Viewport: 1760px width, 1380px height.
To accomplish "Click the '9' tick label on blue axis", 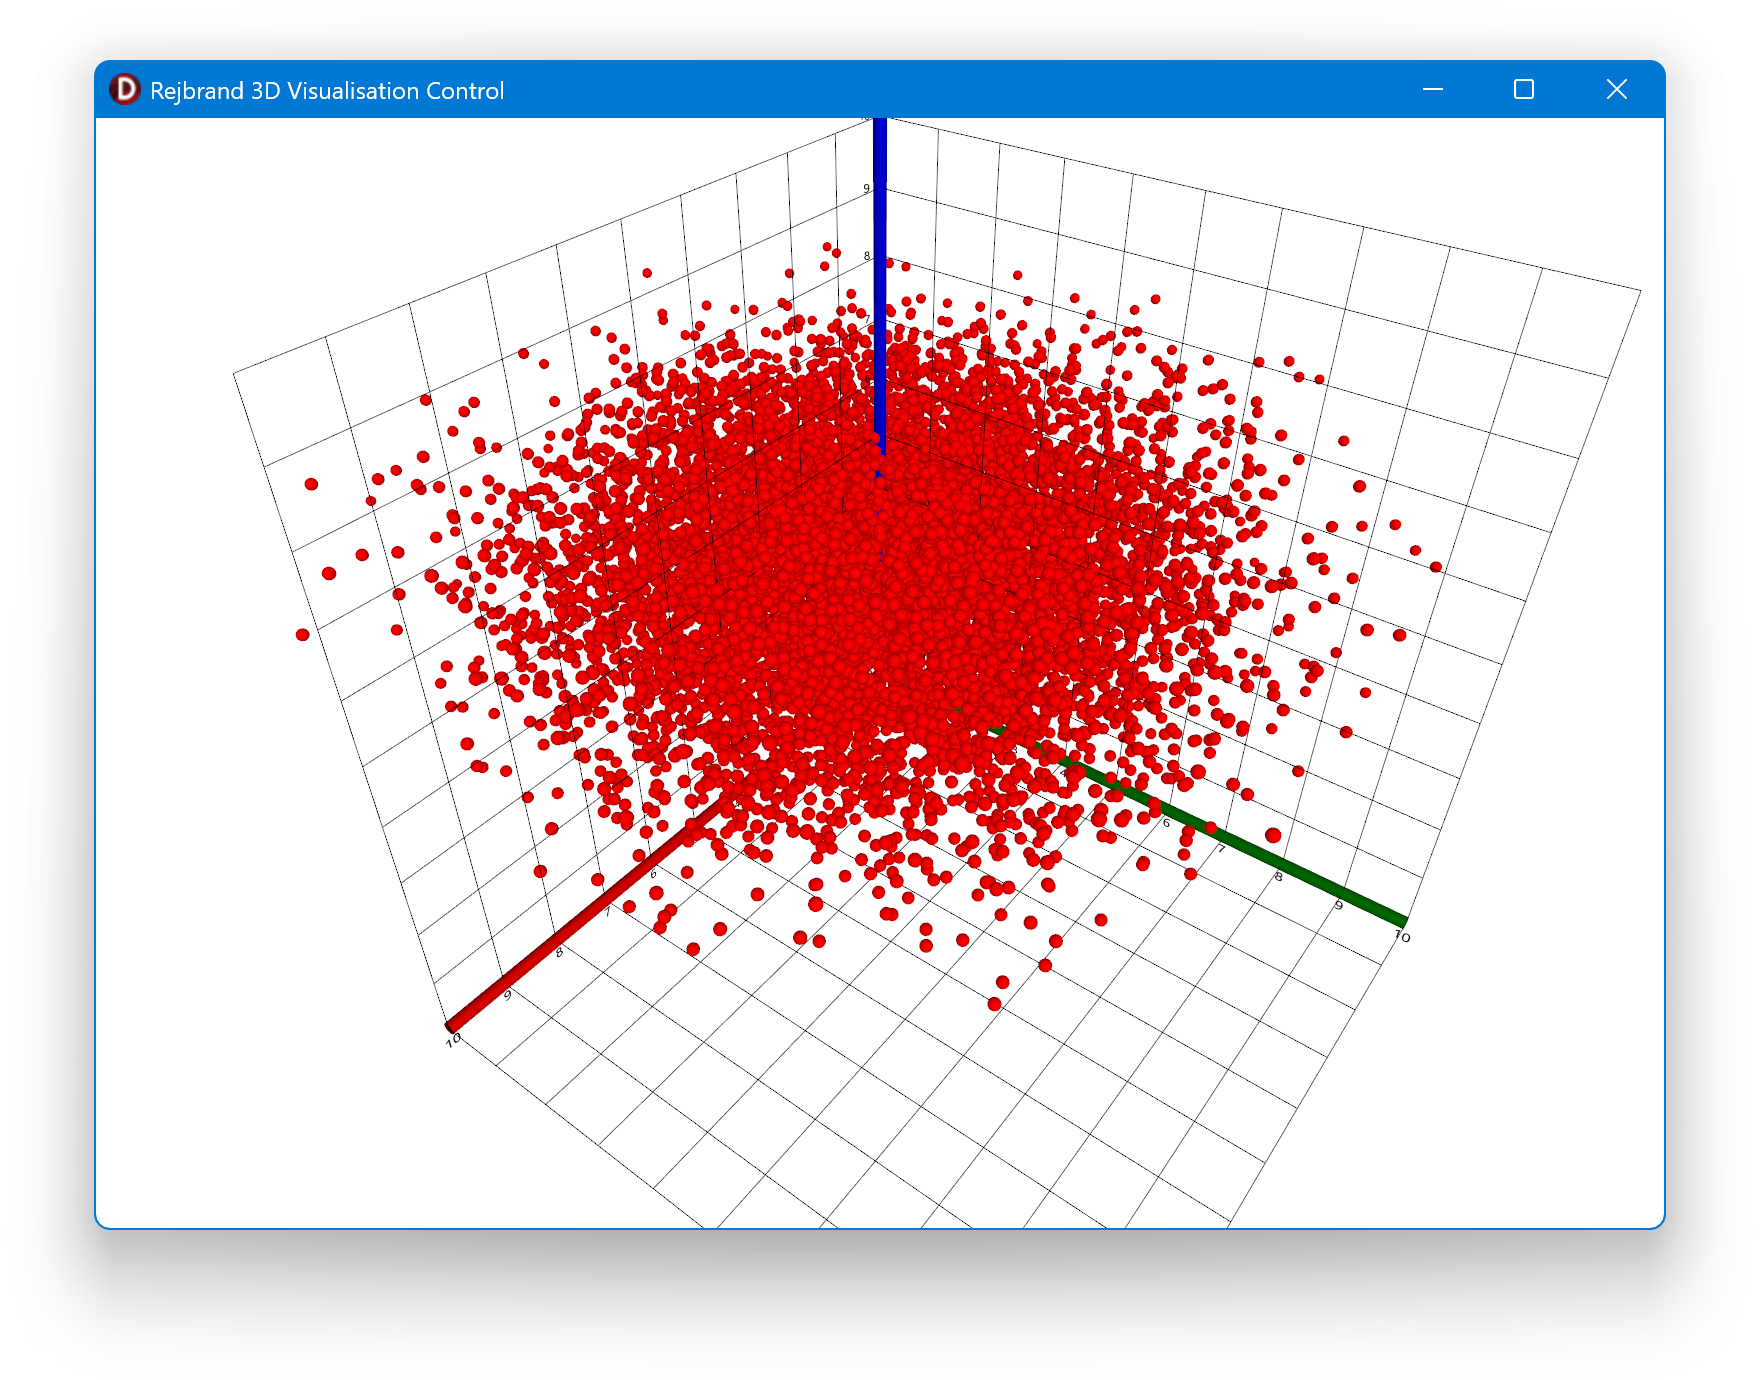I will pyautogui.click(x=866, y=189).
